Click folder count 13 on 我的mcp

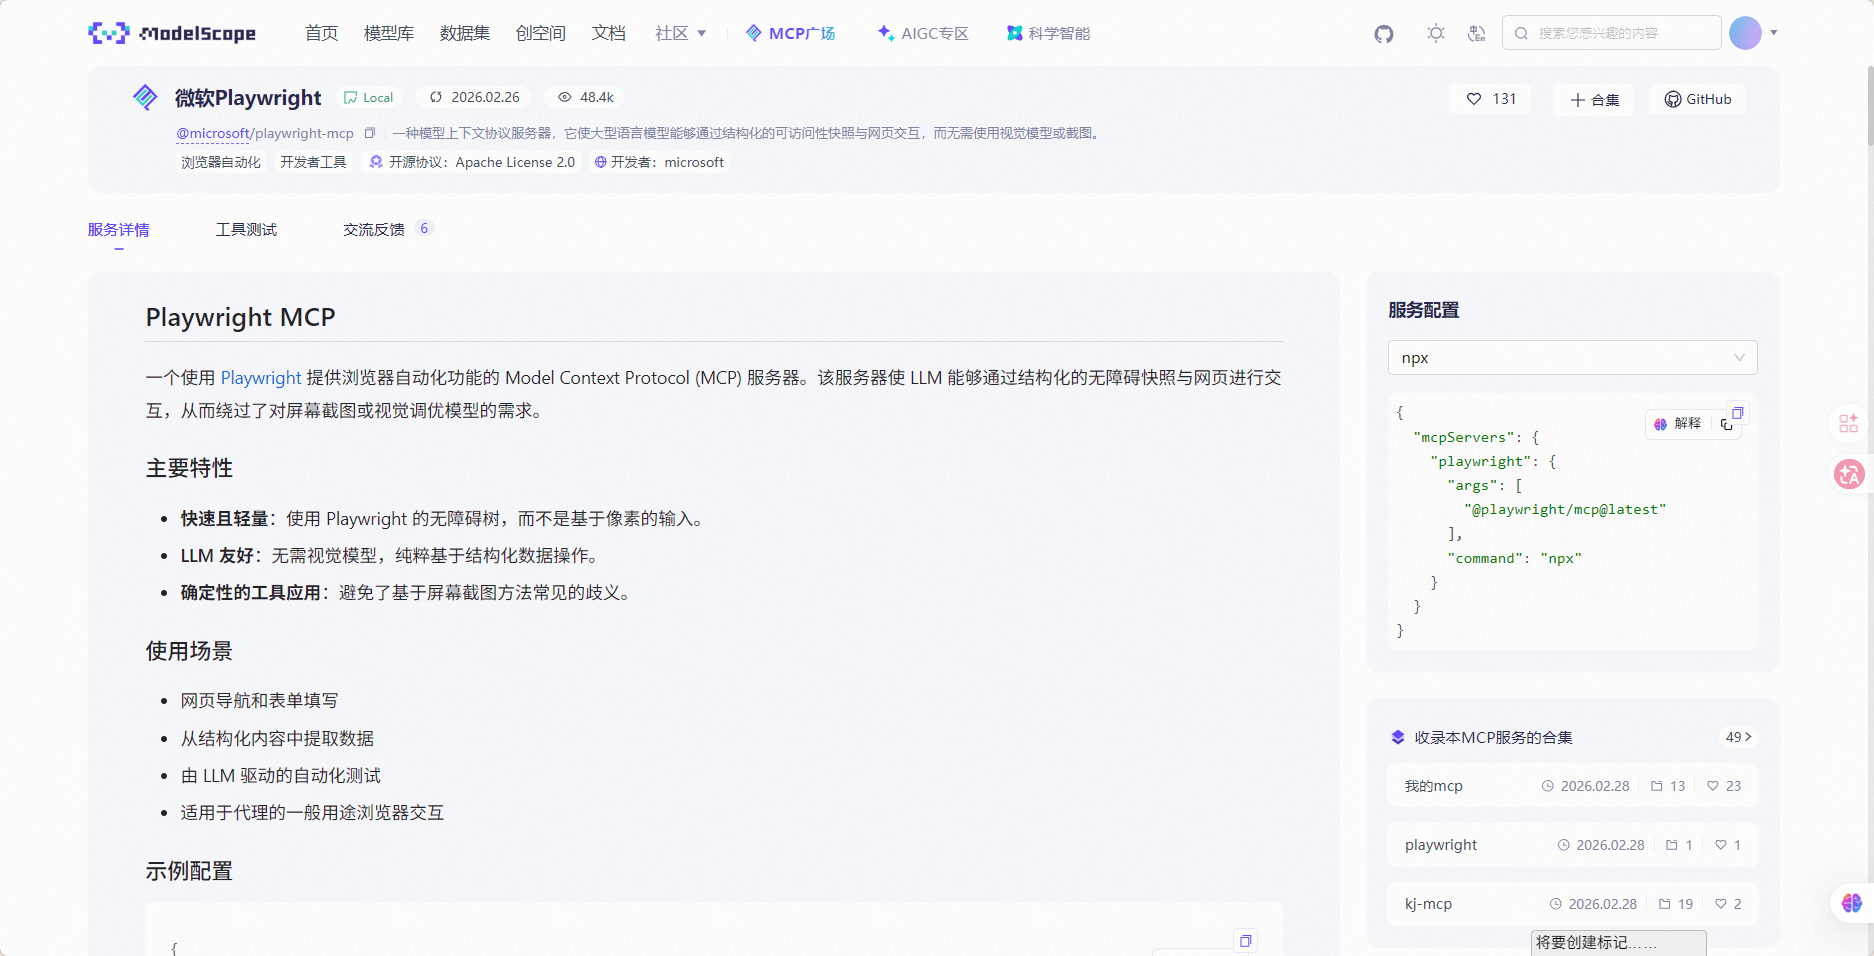tap(1668, 786)
